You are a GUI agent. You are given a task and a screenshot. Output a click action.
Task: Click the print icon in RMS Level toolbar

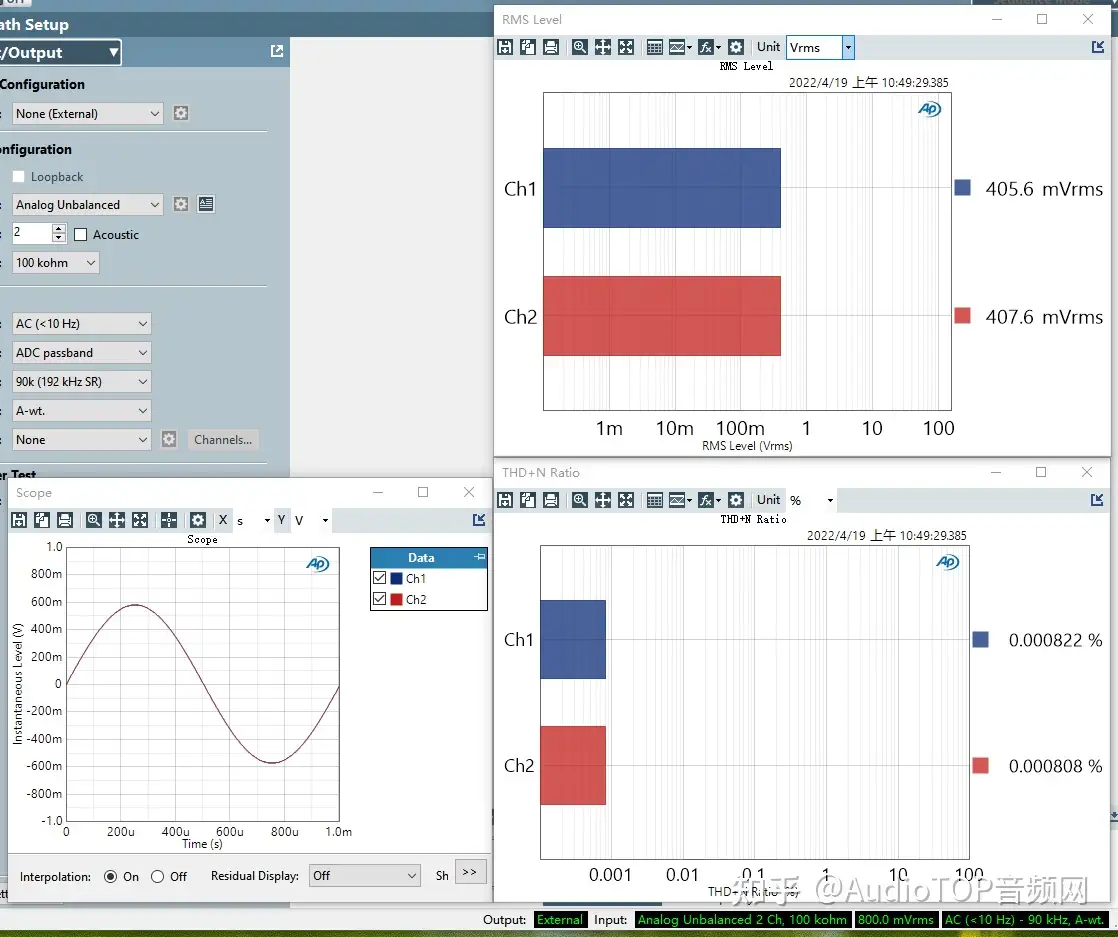[551, 47]
